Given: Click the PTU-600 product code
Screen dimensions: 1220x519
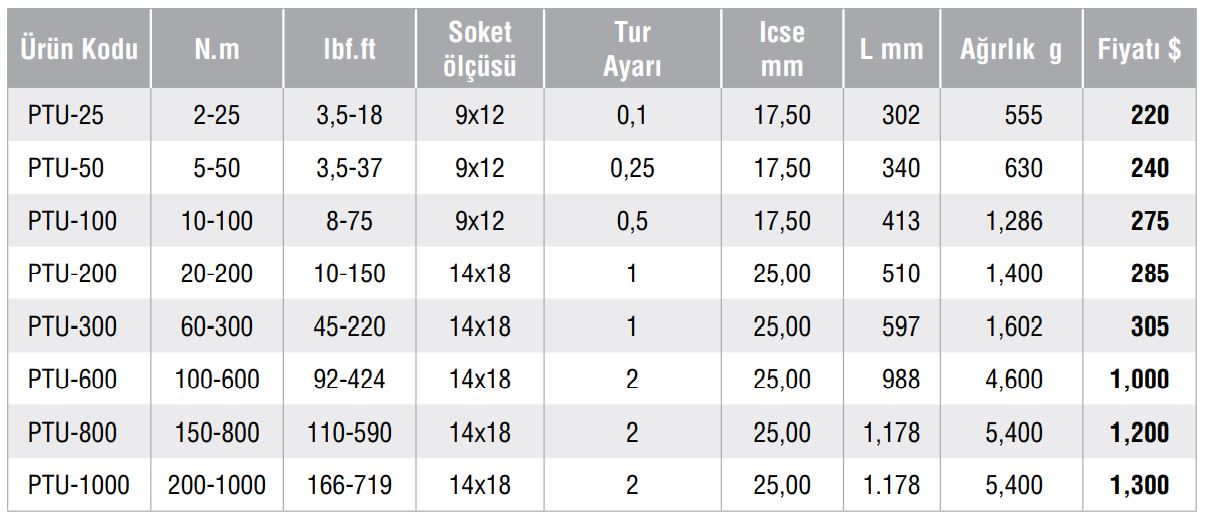Looking at the screenshot, I should 72,379.
